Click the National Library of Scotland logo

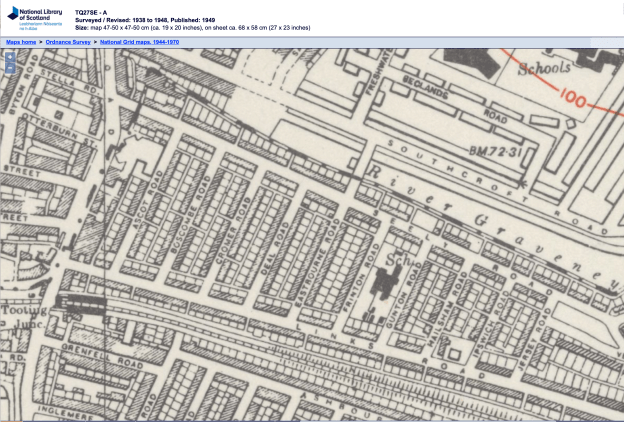[x=33, y=17]
